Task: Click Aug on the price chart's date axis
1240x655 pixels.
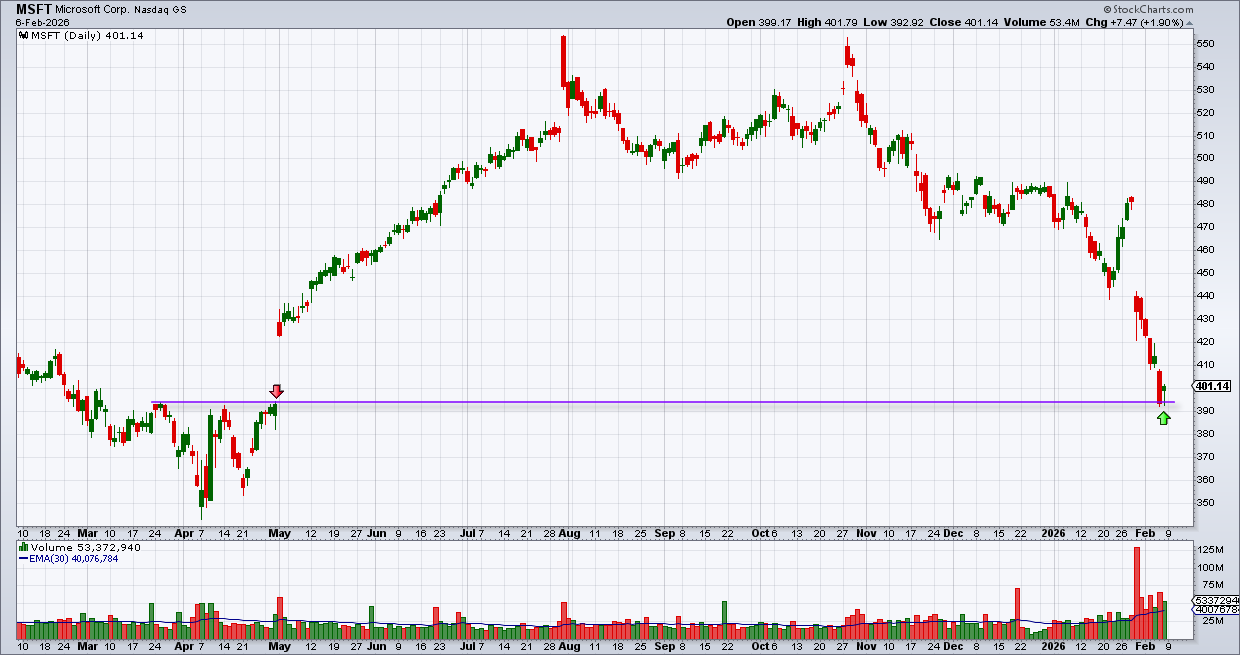Action: pos(569,534)
